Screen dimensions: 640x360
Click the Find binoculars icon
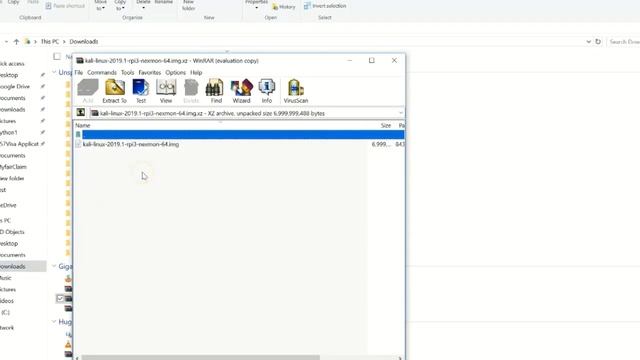pos(216,91)
